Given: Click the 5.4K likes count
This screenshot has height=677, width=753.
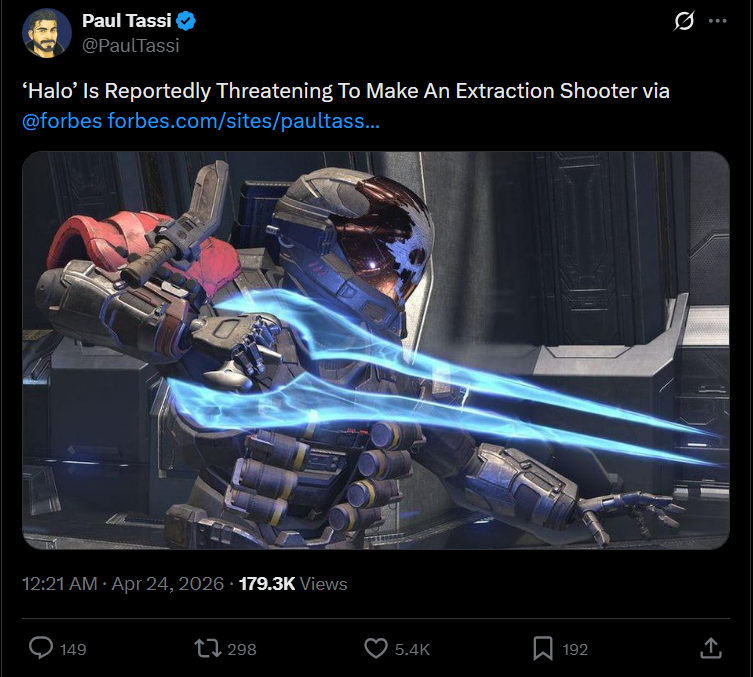Looking at the screenshot, I should point(412,650).
